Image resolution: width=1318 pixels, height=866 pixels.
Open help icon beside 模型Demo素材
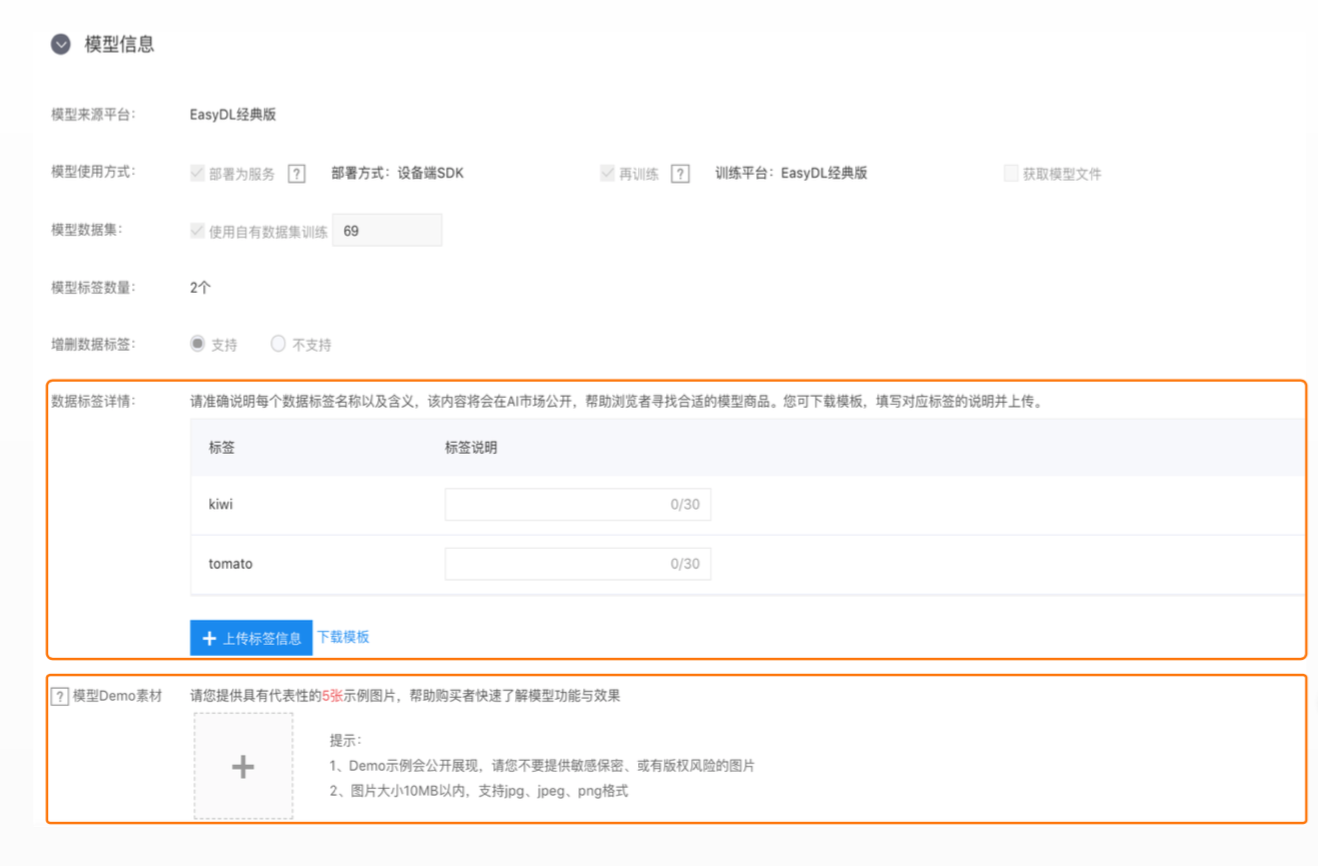coord(60,696)
